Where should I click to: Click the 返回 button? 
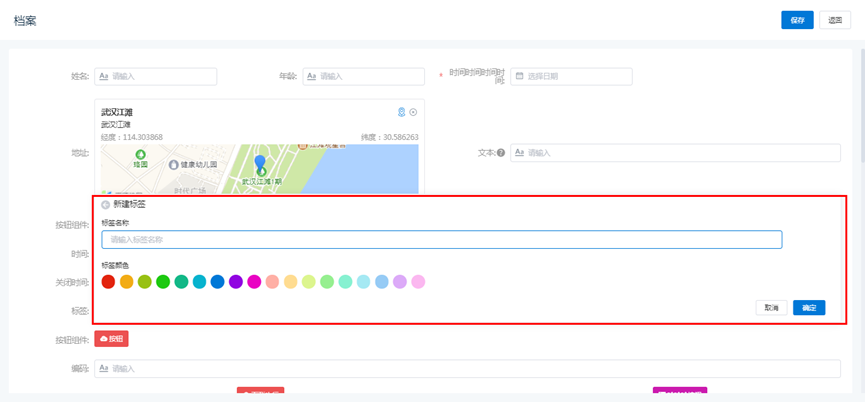[835, 20]
